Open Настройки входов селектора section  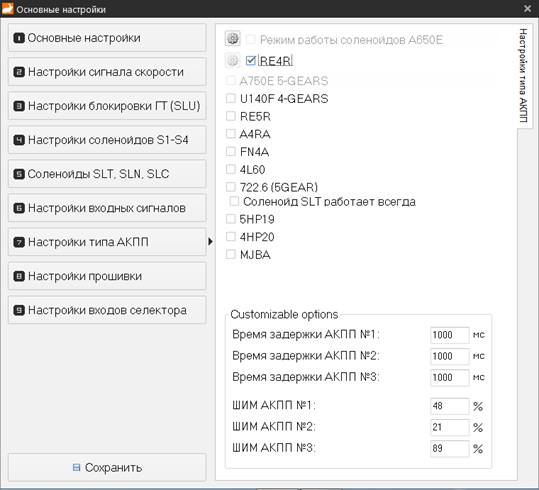(x=107, y=310)
